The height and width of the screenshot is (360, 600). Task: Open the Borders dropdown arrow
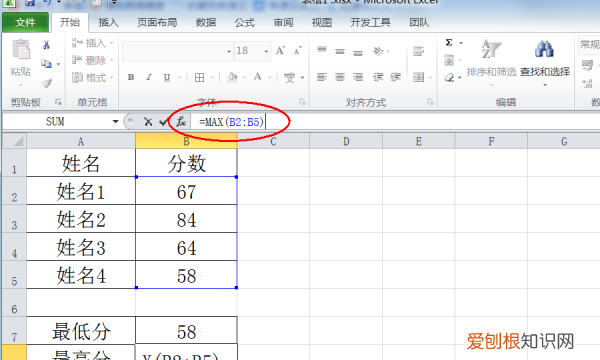point(212,78)
